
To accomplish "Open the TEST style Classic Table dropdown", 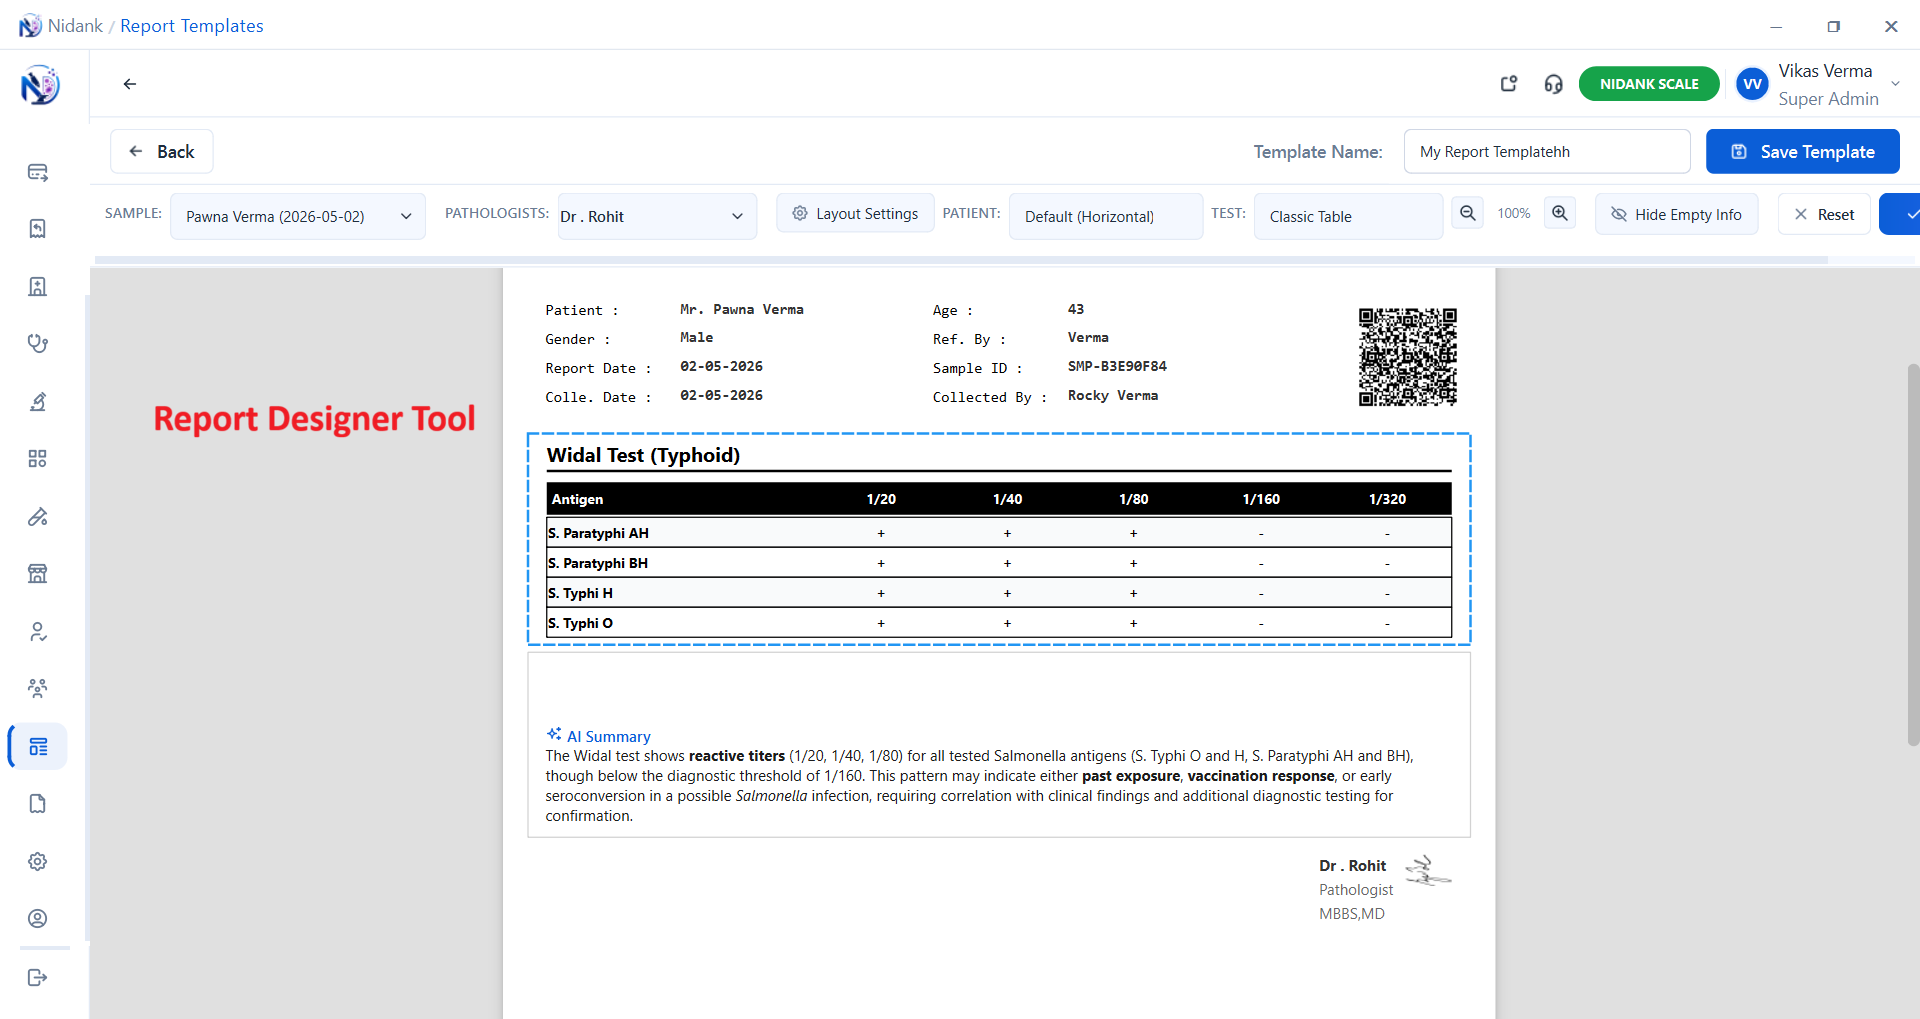I will click(x=1348, y=216).
